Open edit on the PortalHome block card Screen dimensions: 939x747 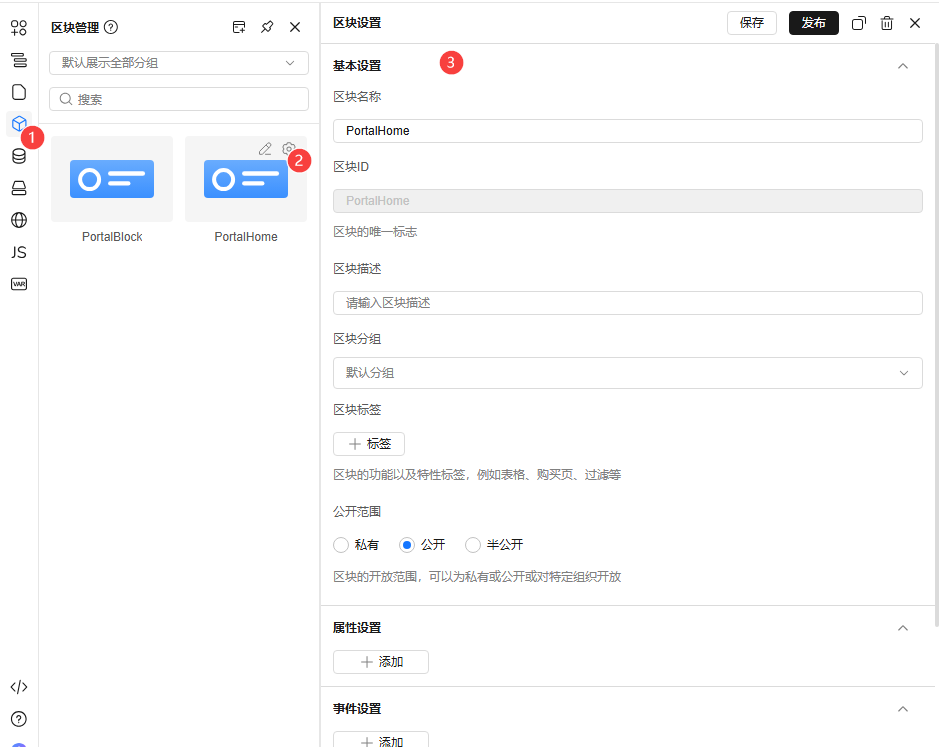[x=264, y=148]
